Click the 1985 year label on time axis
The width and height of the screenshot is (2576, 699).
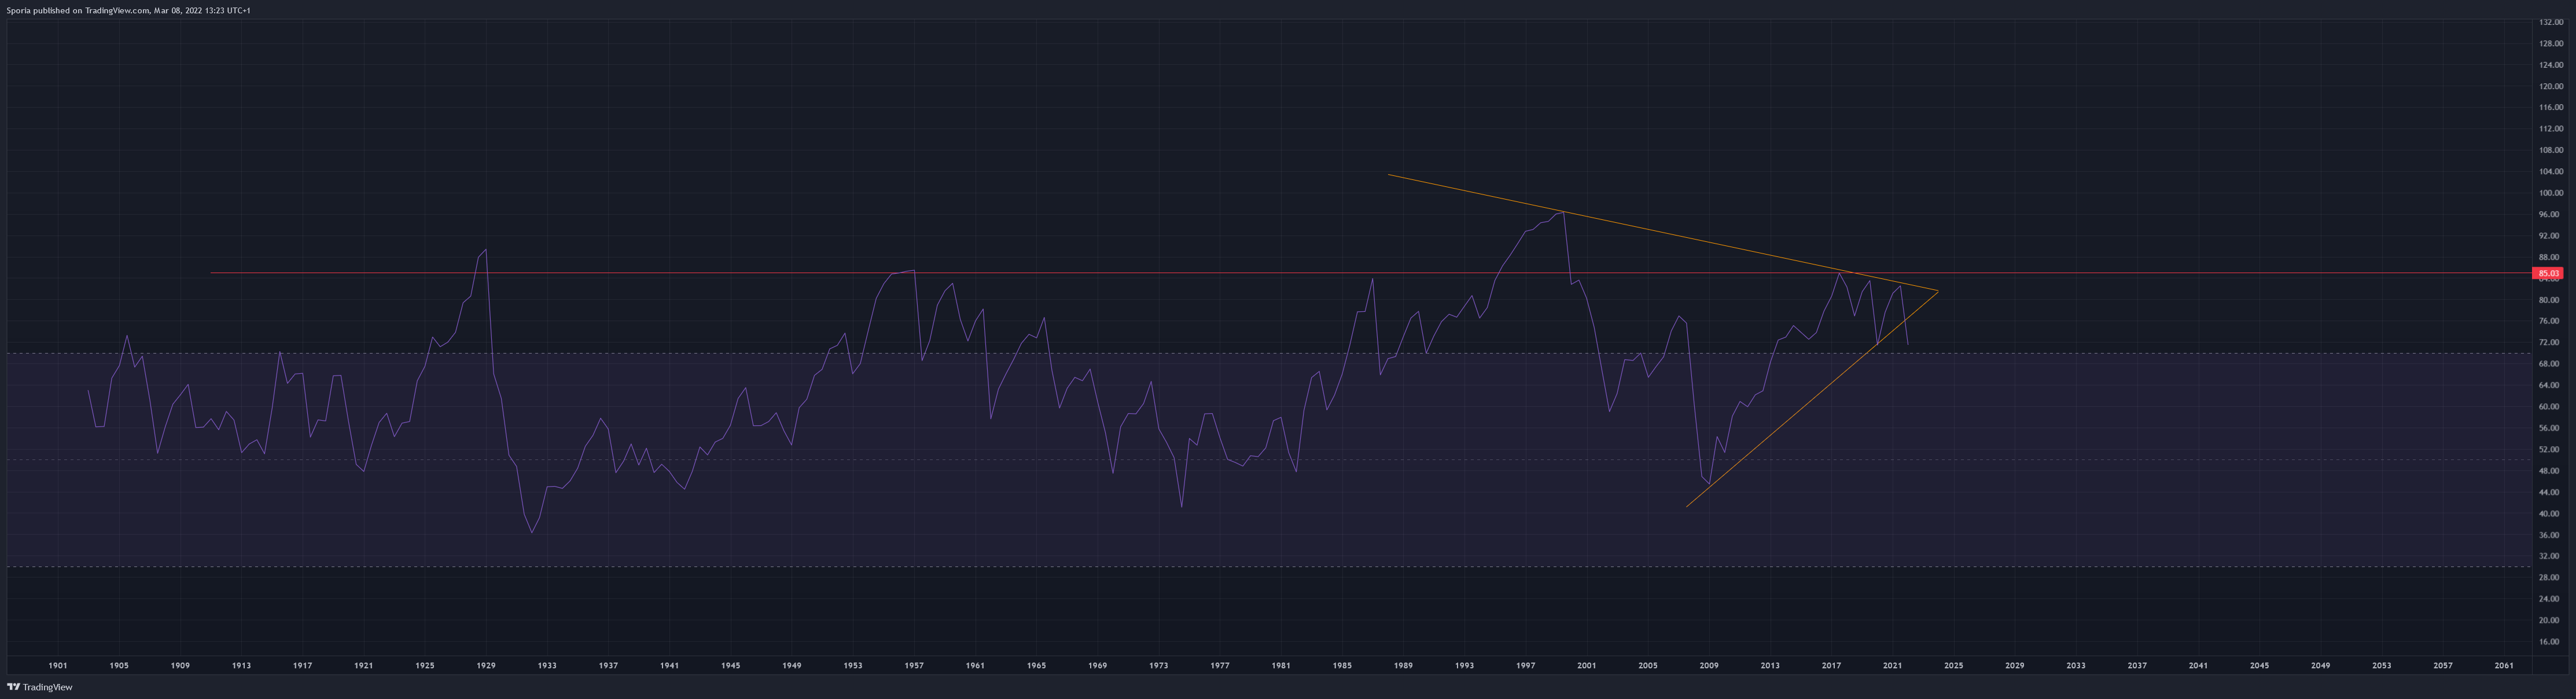pyautogui.click(x=1342, y=665)
